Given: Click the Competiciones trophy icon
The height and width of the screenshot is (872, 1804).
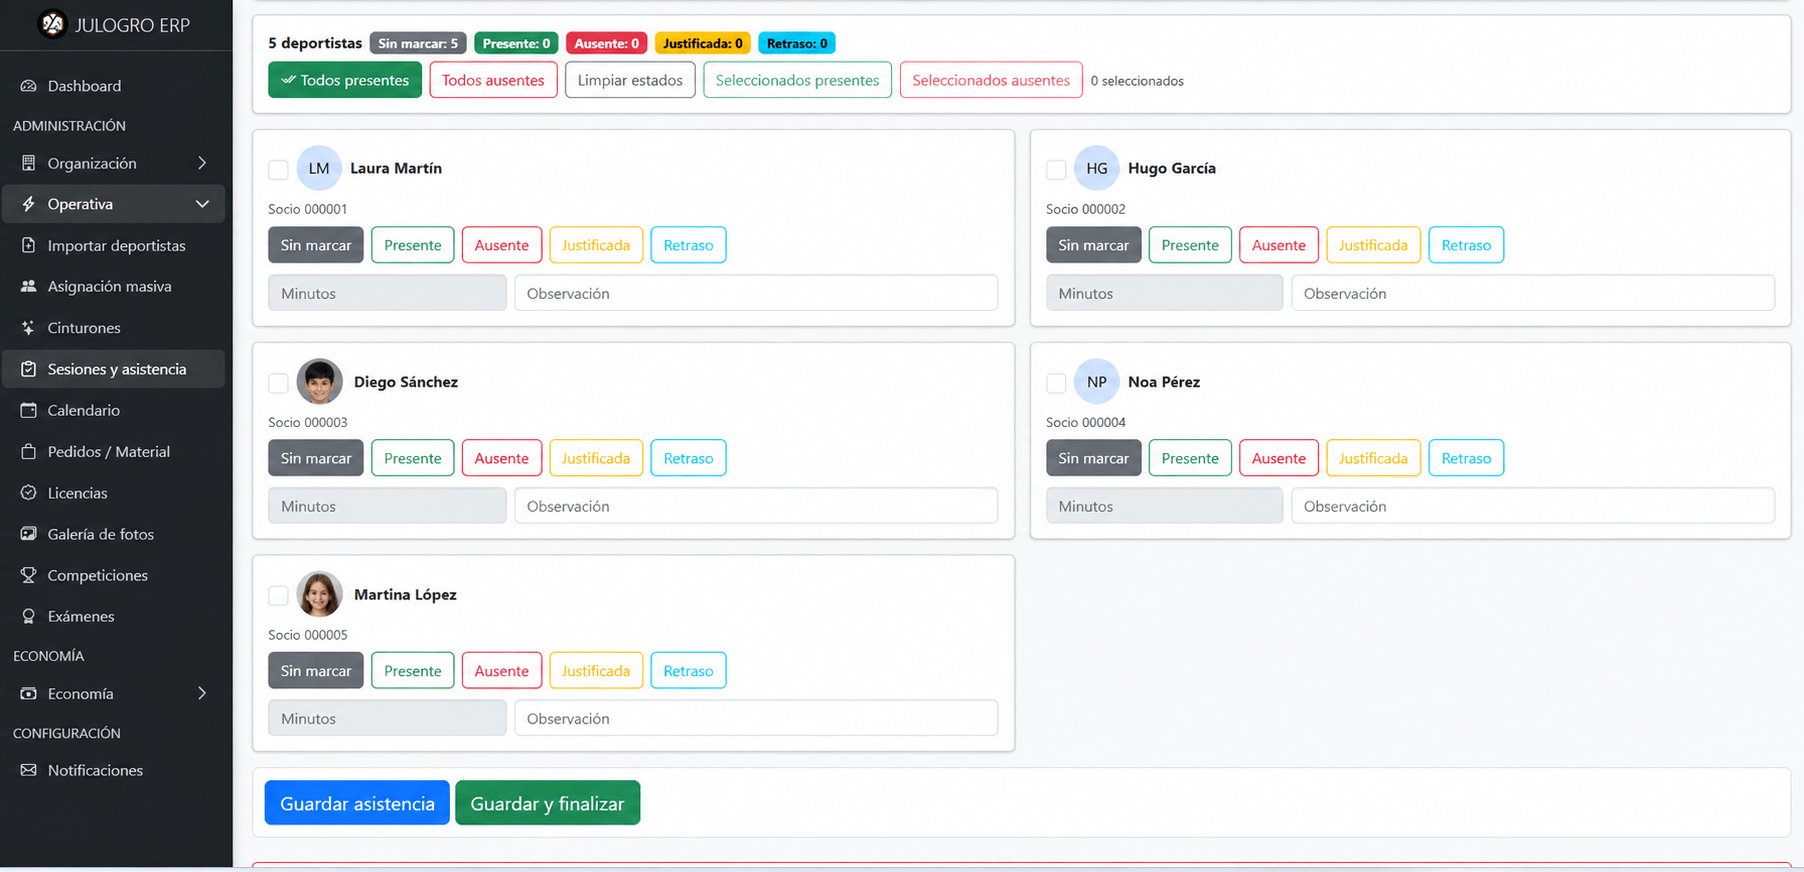Looking at the screenshot, I should 28,575.
